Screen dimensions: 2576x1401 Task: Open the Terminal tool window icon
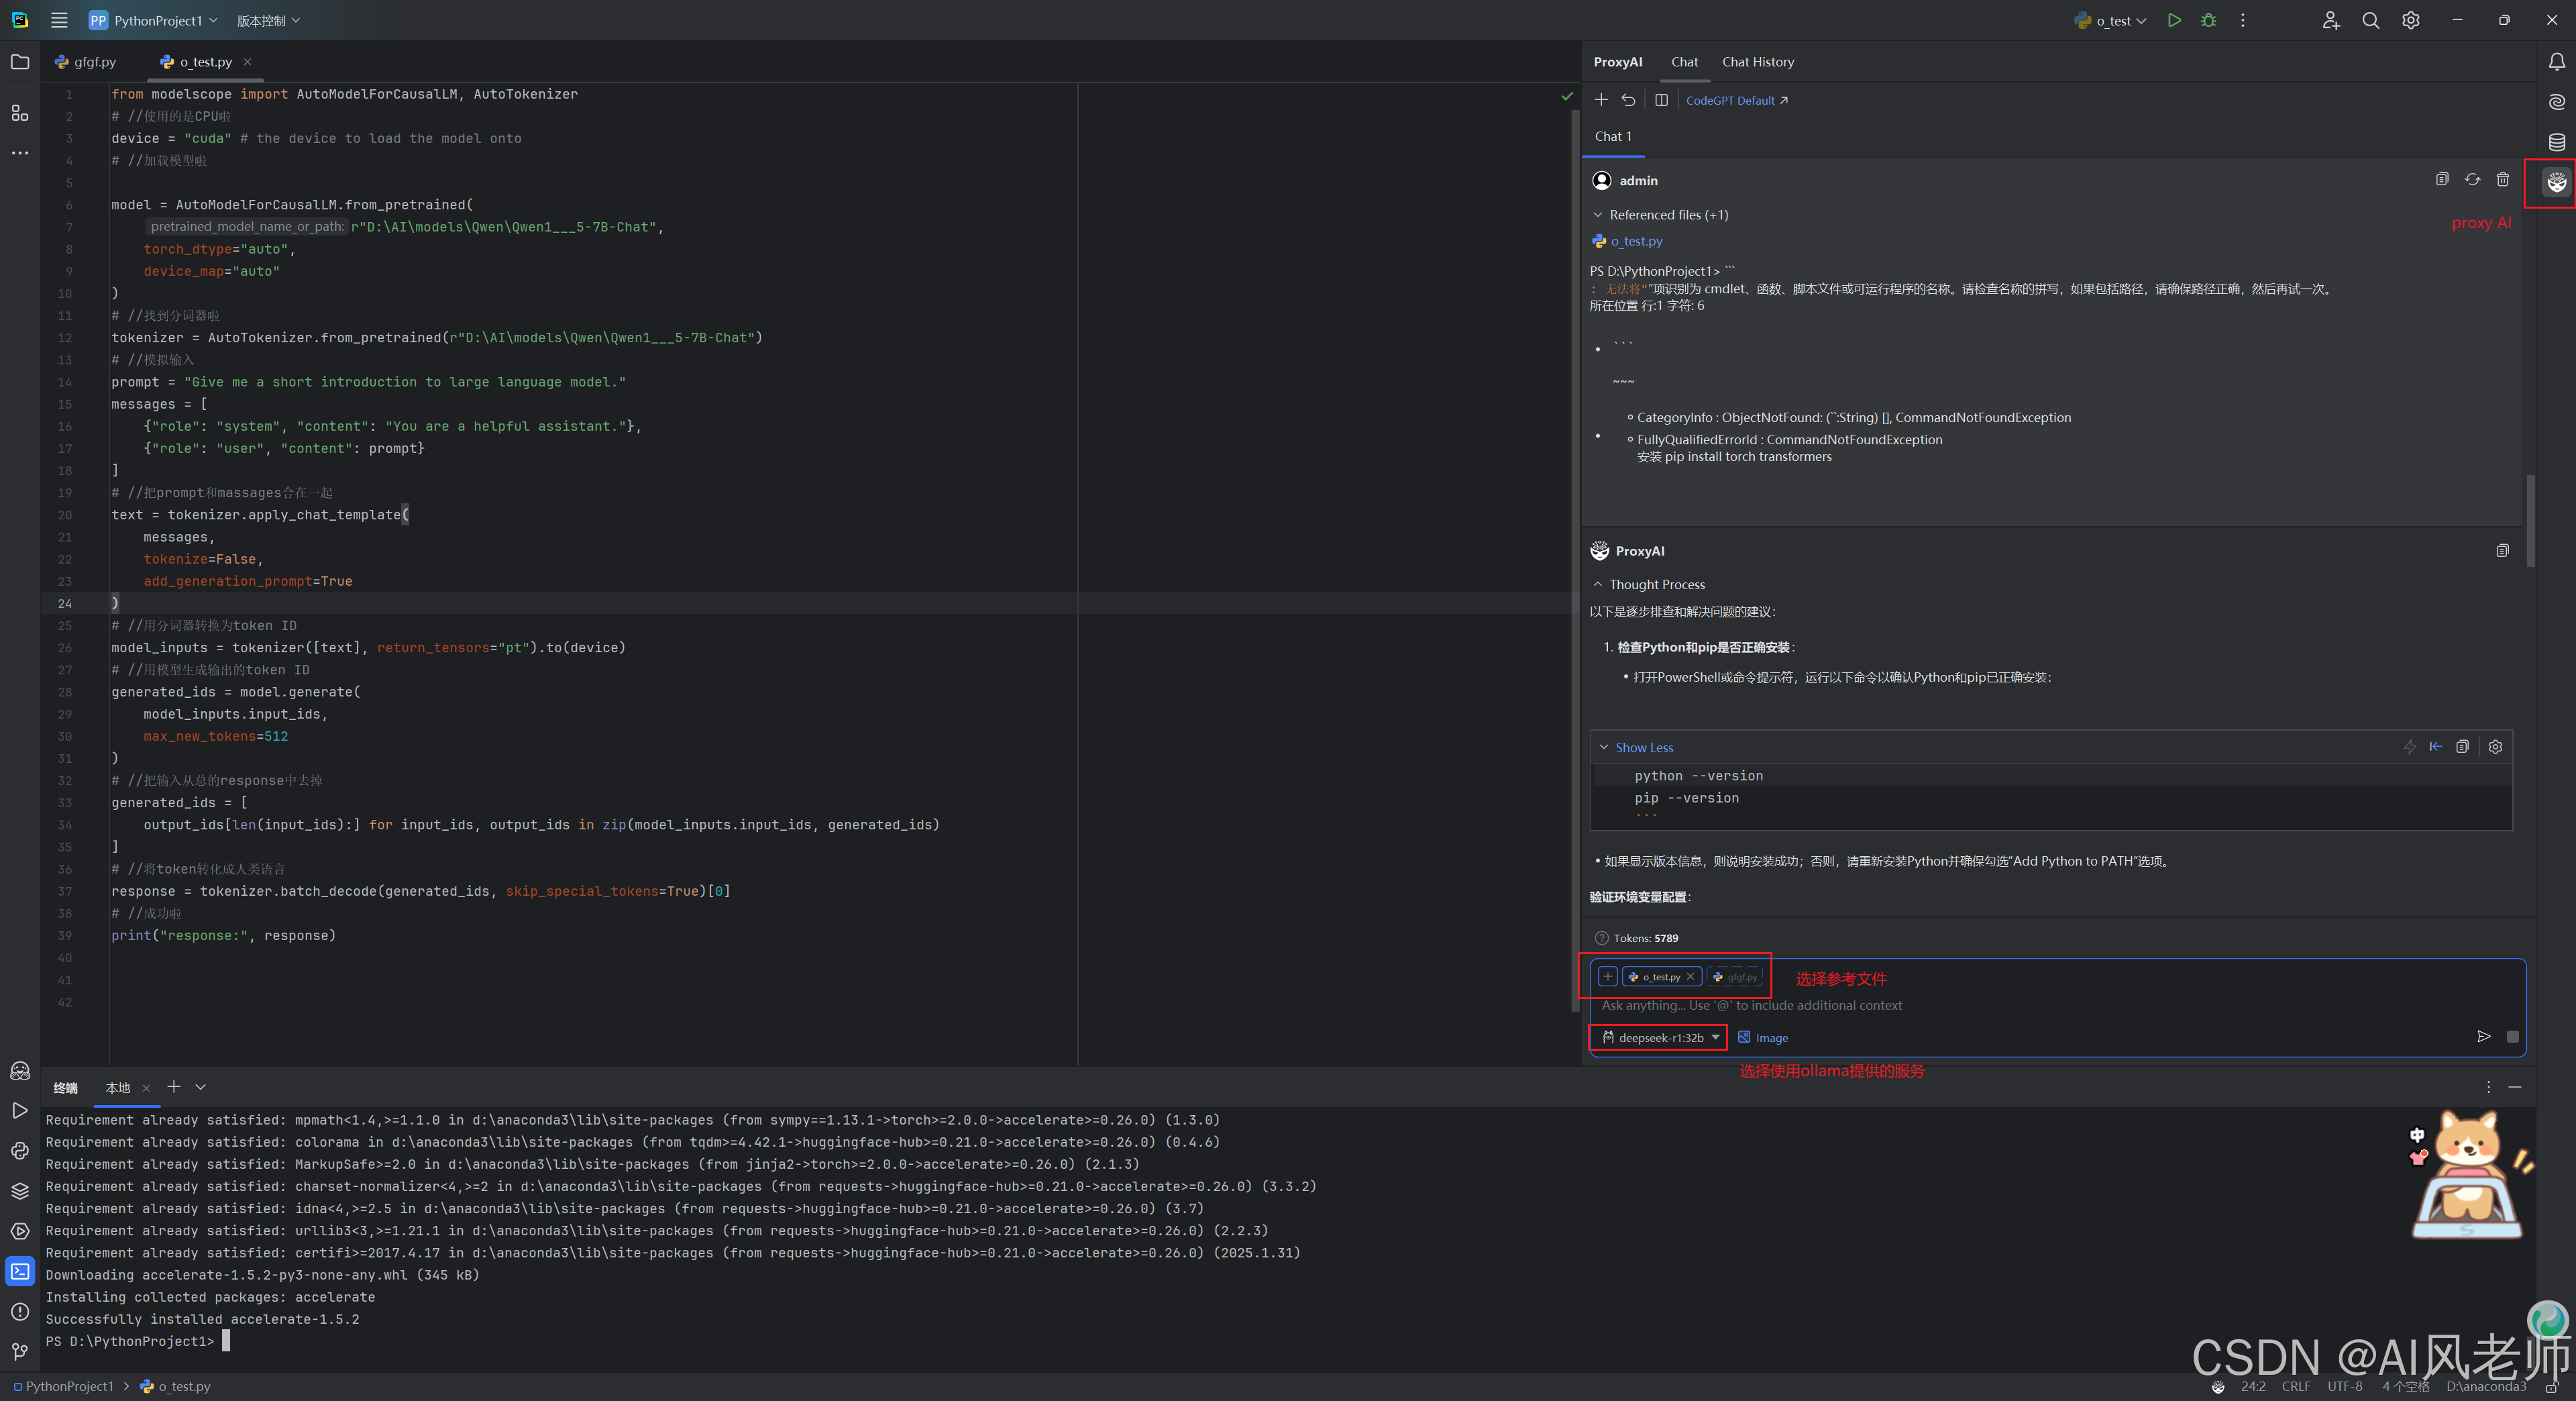pyautogui.click(x=20, y=1271)
